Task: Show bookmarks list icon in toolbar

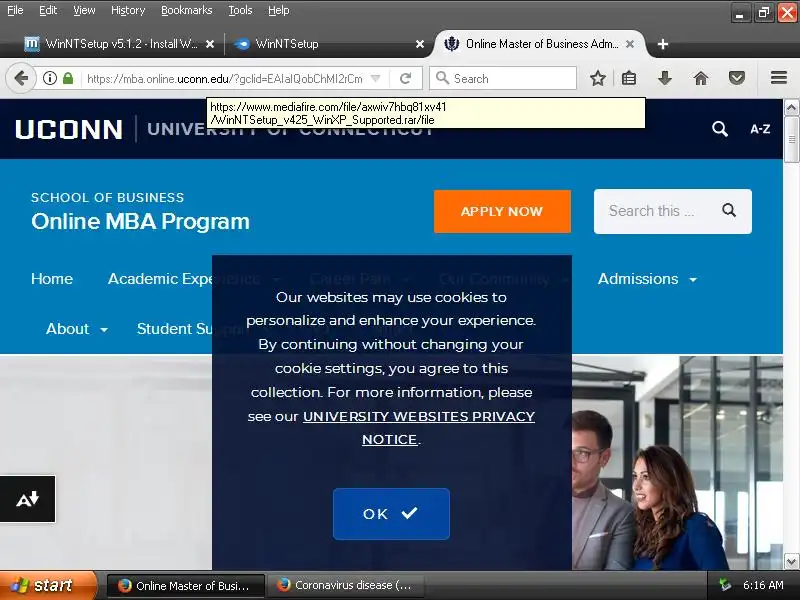Action: (x=629, y=78)
